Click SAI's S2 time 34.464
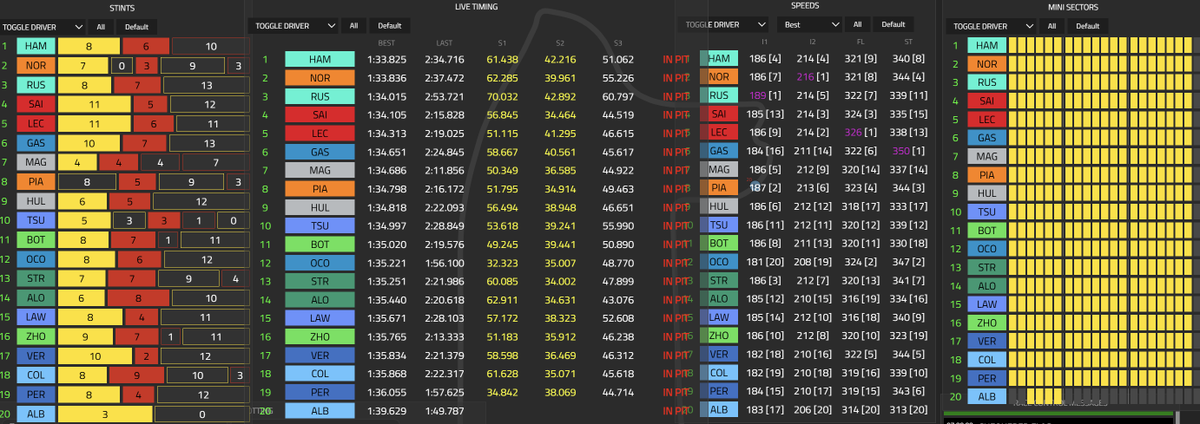The width and height of the screenshot is (1200, 424). [x=560, y=115]
